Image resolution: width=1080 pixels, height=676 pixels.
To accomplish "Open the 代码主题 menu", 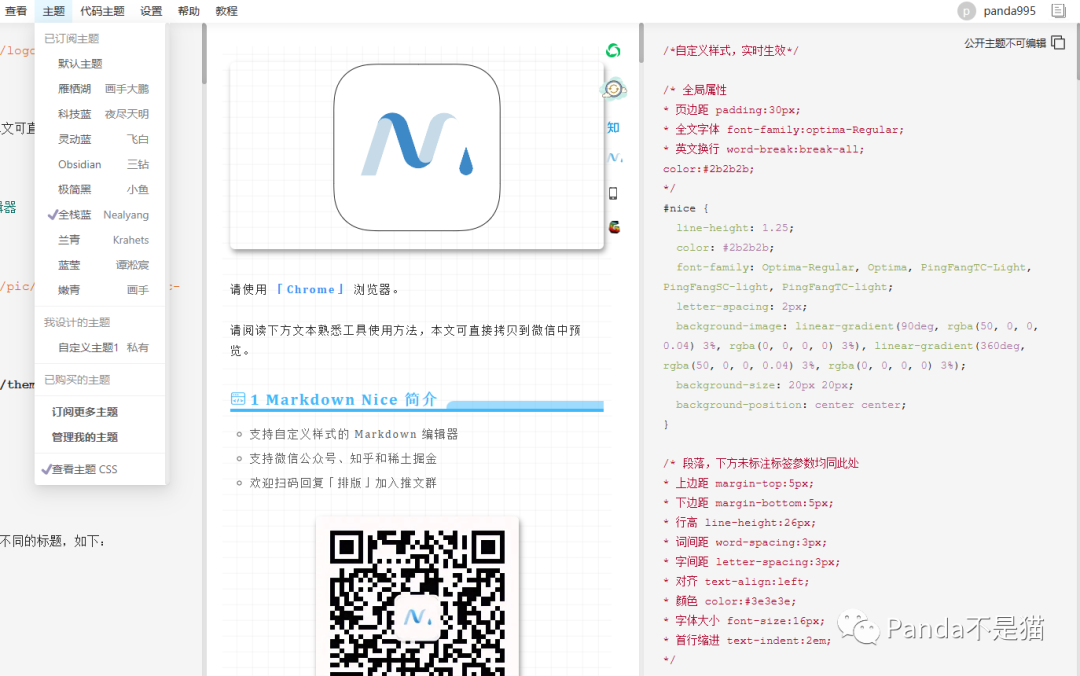I will [x=103, y=11].
